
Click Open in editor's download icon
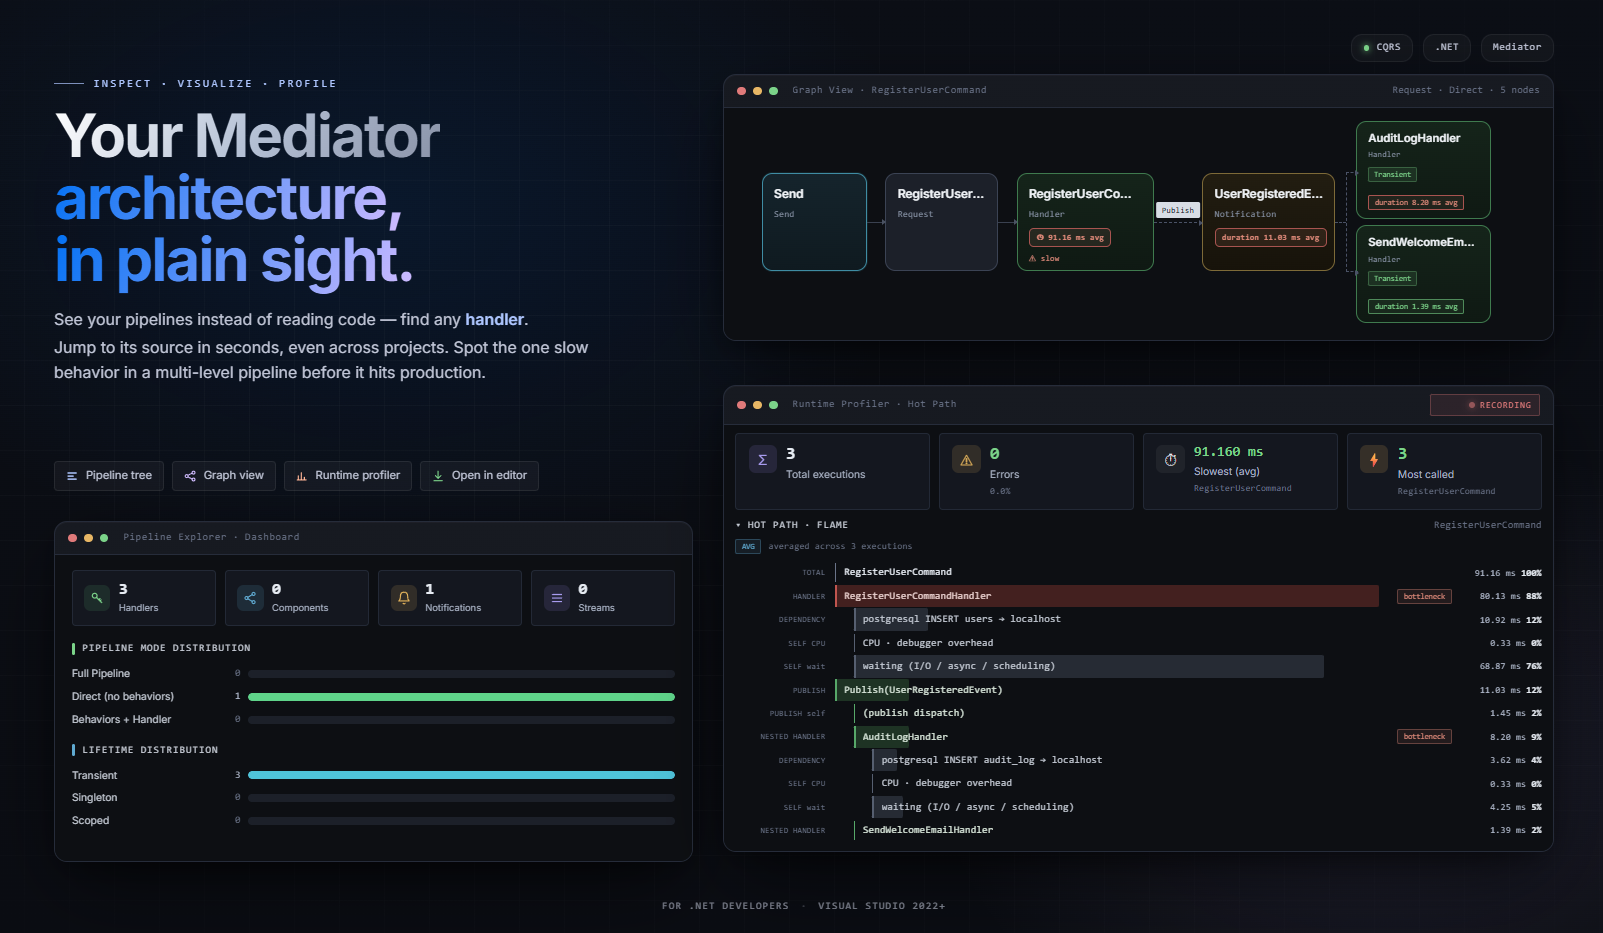click(438, 476)
